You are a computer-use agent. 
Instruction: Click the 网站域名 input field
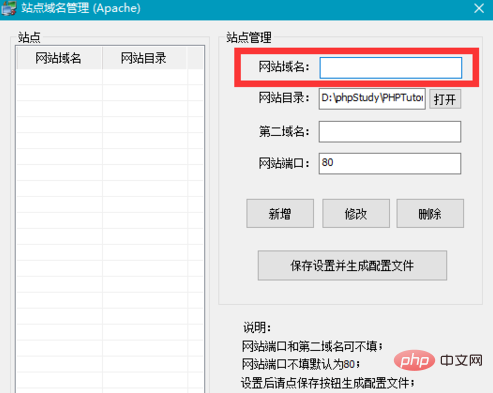391,68
